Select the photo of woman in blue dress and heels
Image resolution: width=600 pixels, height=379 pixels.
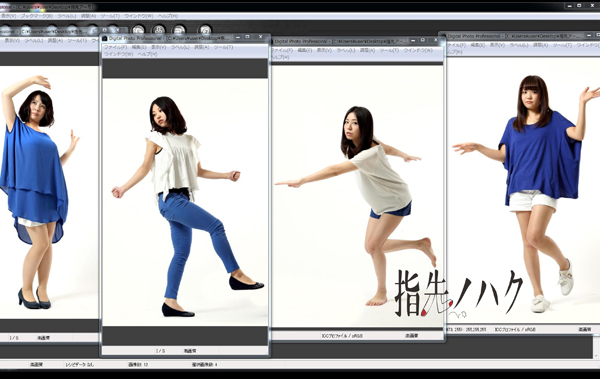tap(49, 192)
